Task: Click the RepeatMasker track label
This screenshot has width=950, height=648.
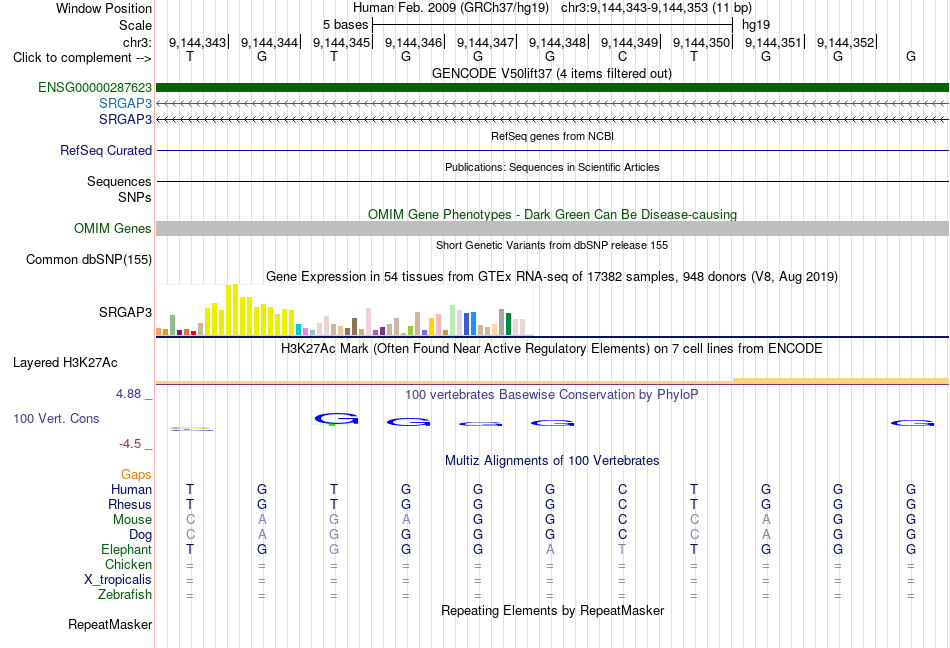Action: (x=110, y=624)
